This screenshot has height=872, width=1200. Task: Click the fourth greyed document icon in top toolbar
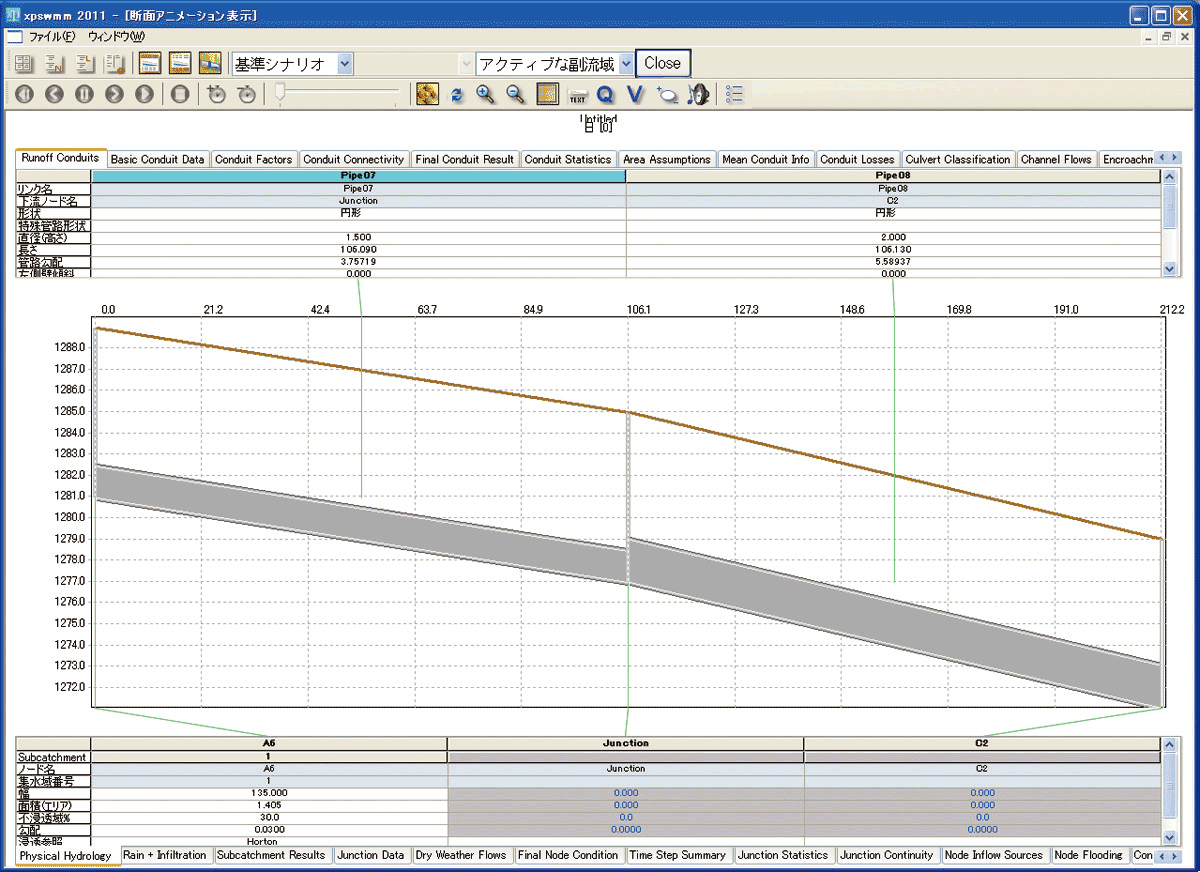click(x=116, y=63)
